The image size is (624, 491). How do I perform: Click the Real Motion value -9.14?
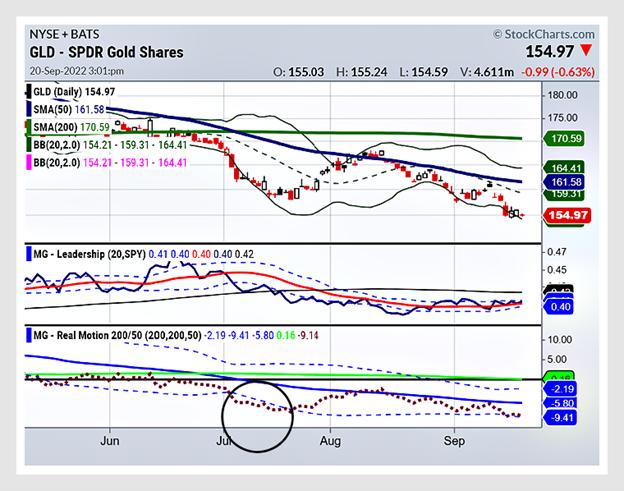point(308,335)
